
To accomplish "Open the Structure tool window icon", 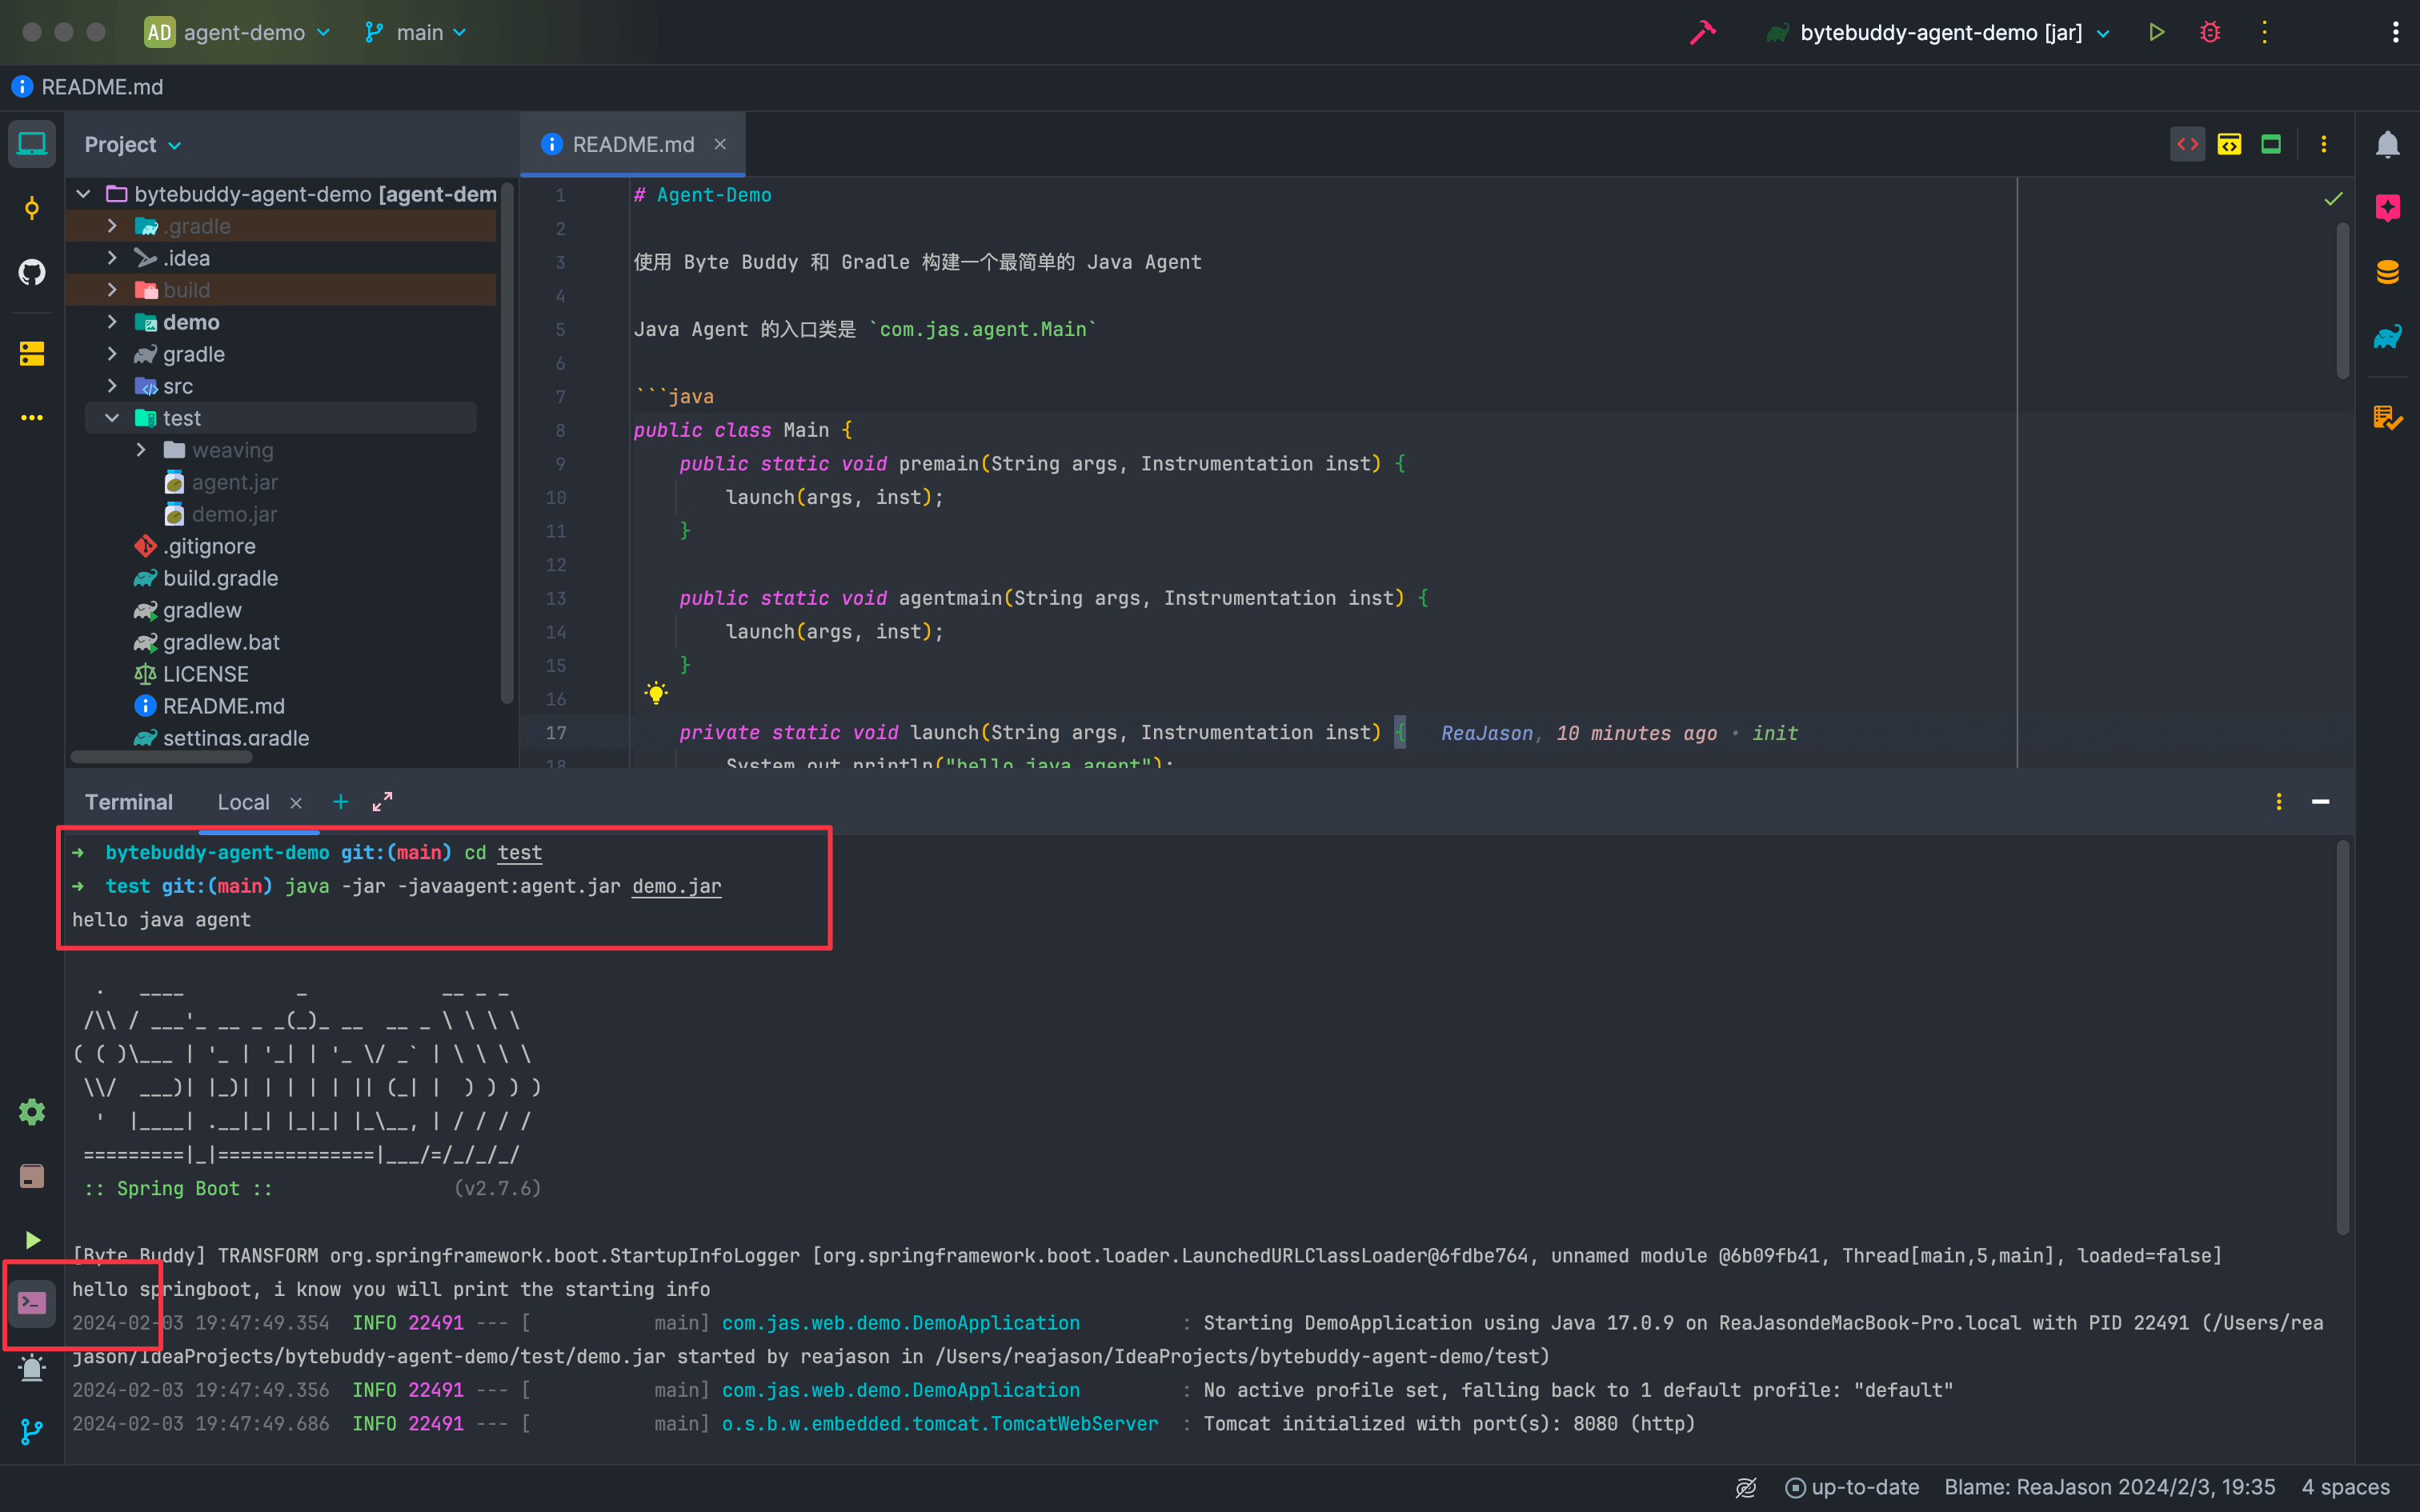I will [x=32, y=353].
